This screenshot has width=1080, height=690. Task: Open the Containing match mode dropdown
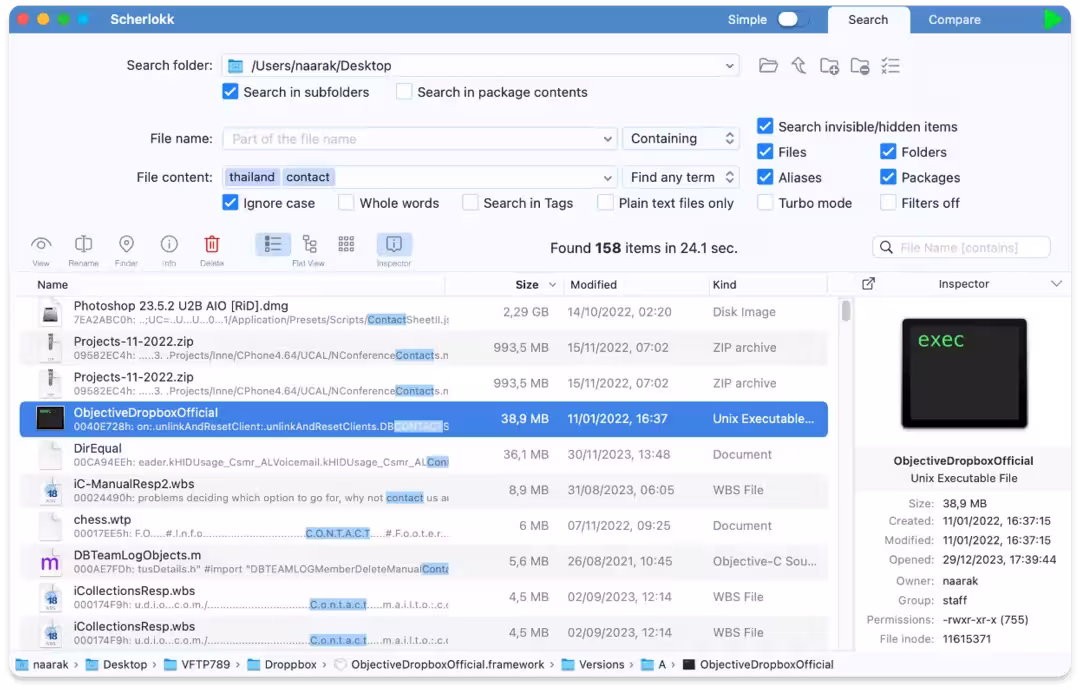tap(681, 138)
